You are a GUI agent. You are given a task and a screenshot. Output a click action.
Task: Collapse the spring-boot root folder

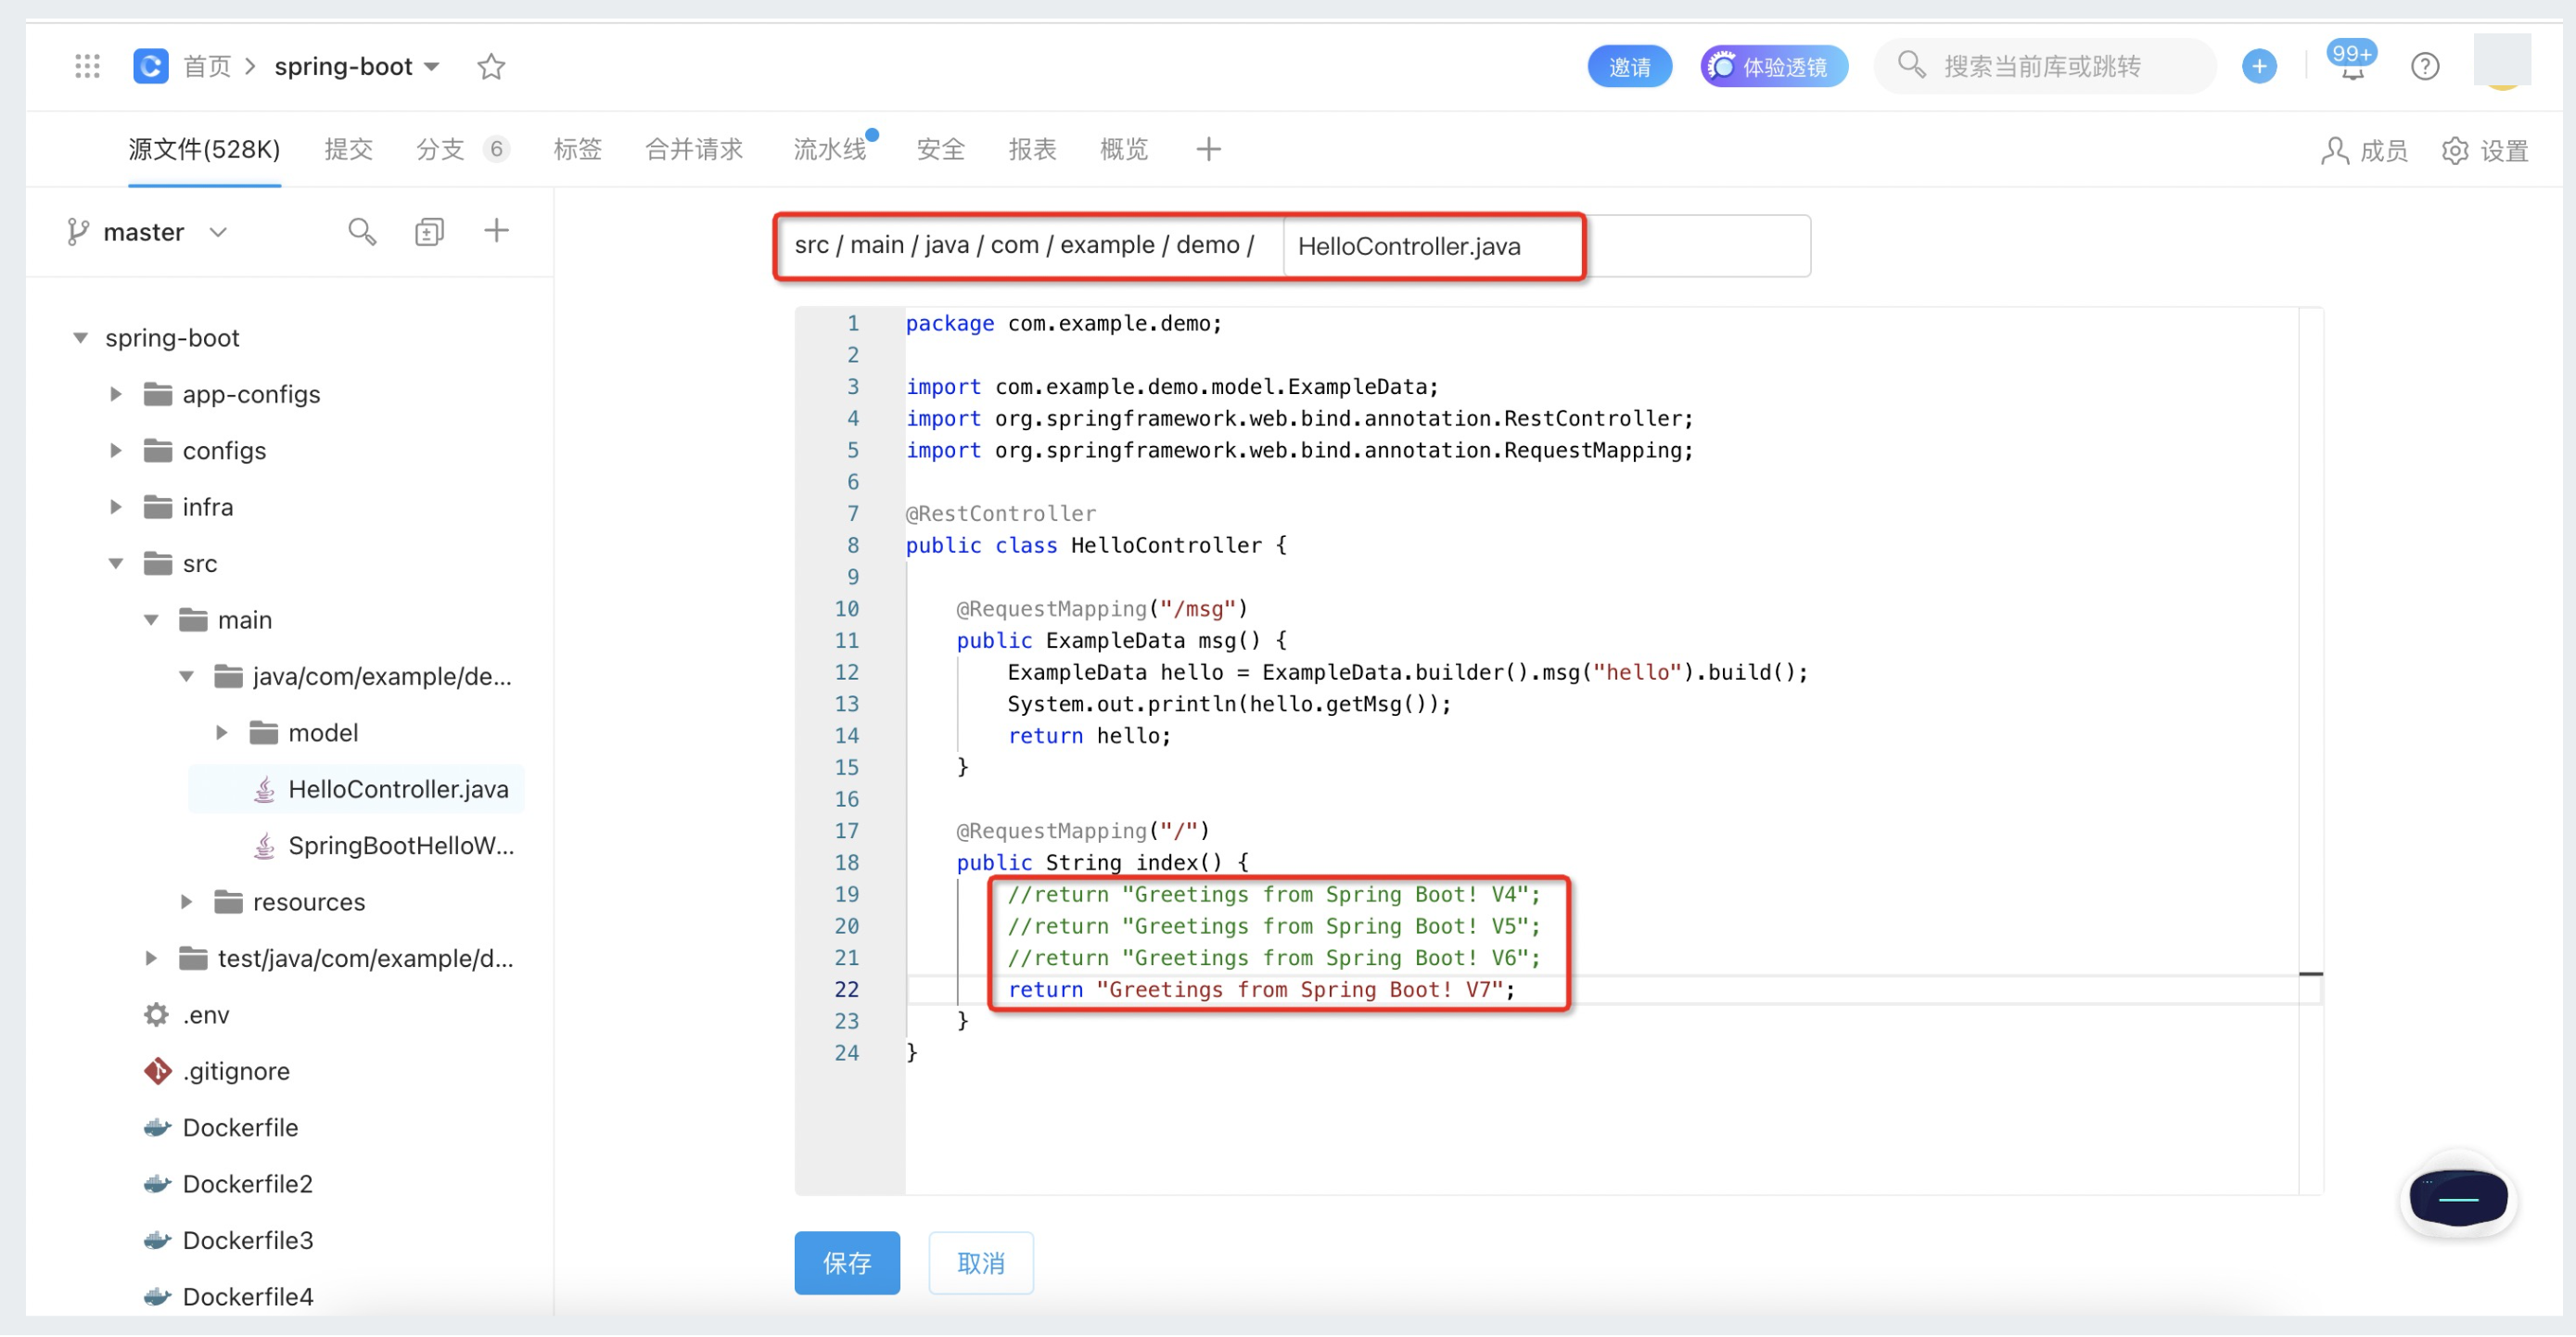[80, 338]
